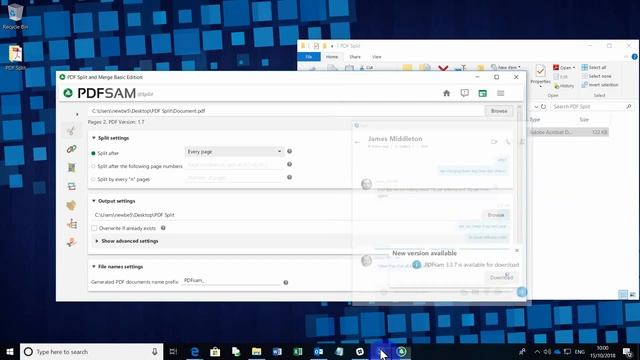Image resolution: width=640 pixels, height=360 pixels.
Task: Click Select none in Explorer ribbon
Action: click(596, 76)
